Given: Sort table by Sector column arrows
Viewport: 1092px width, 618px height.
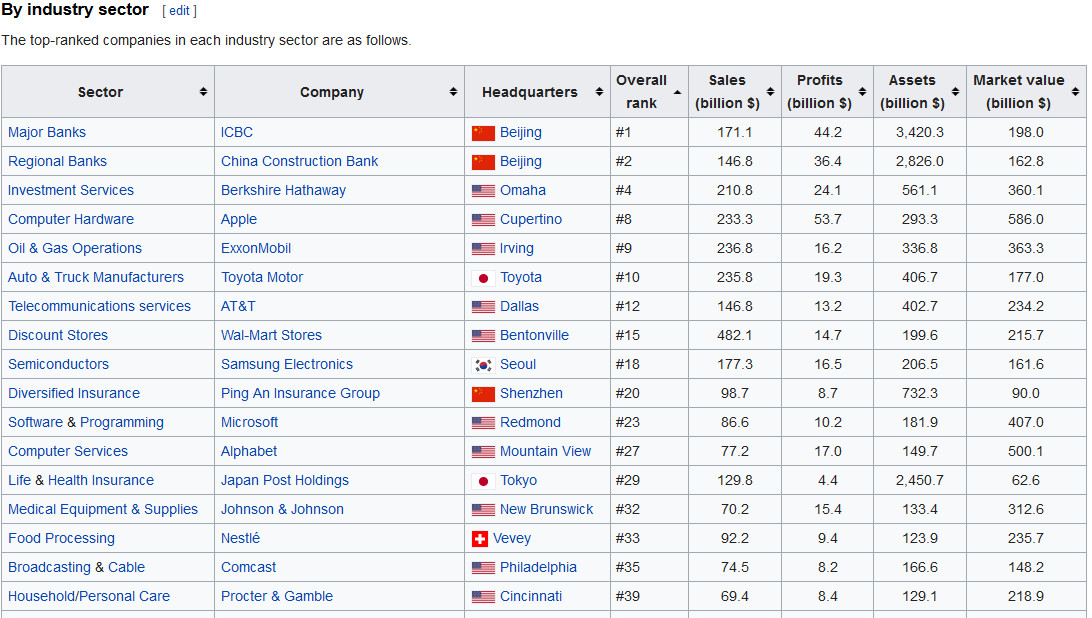Looking at the screenshot, I should point(203,92).
